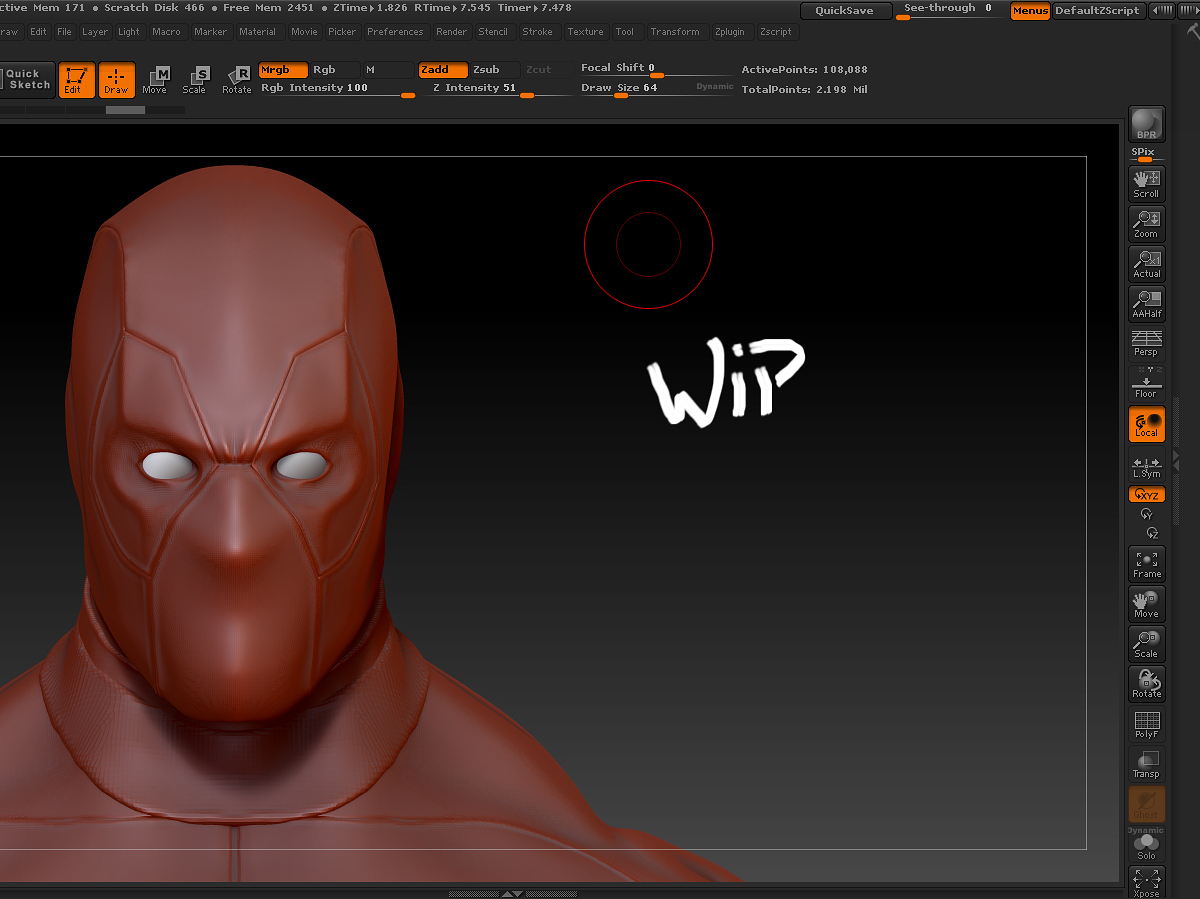Select the Scale tool in top shelf
The height and width of the screenshot is (899, 1200).
[x=194, y=80]
